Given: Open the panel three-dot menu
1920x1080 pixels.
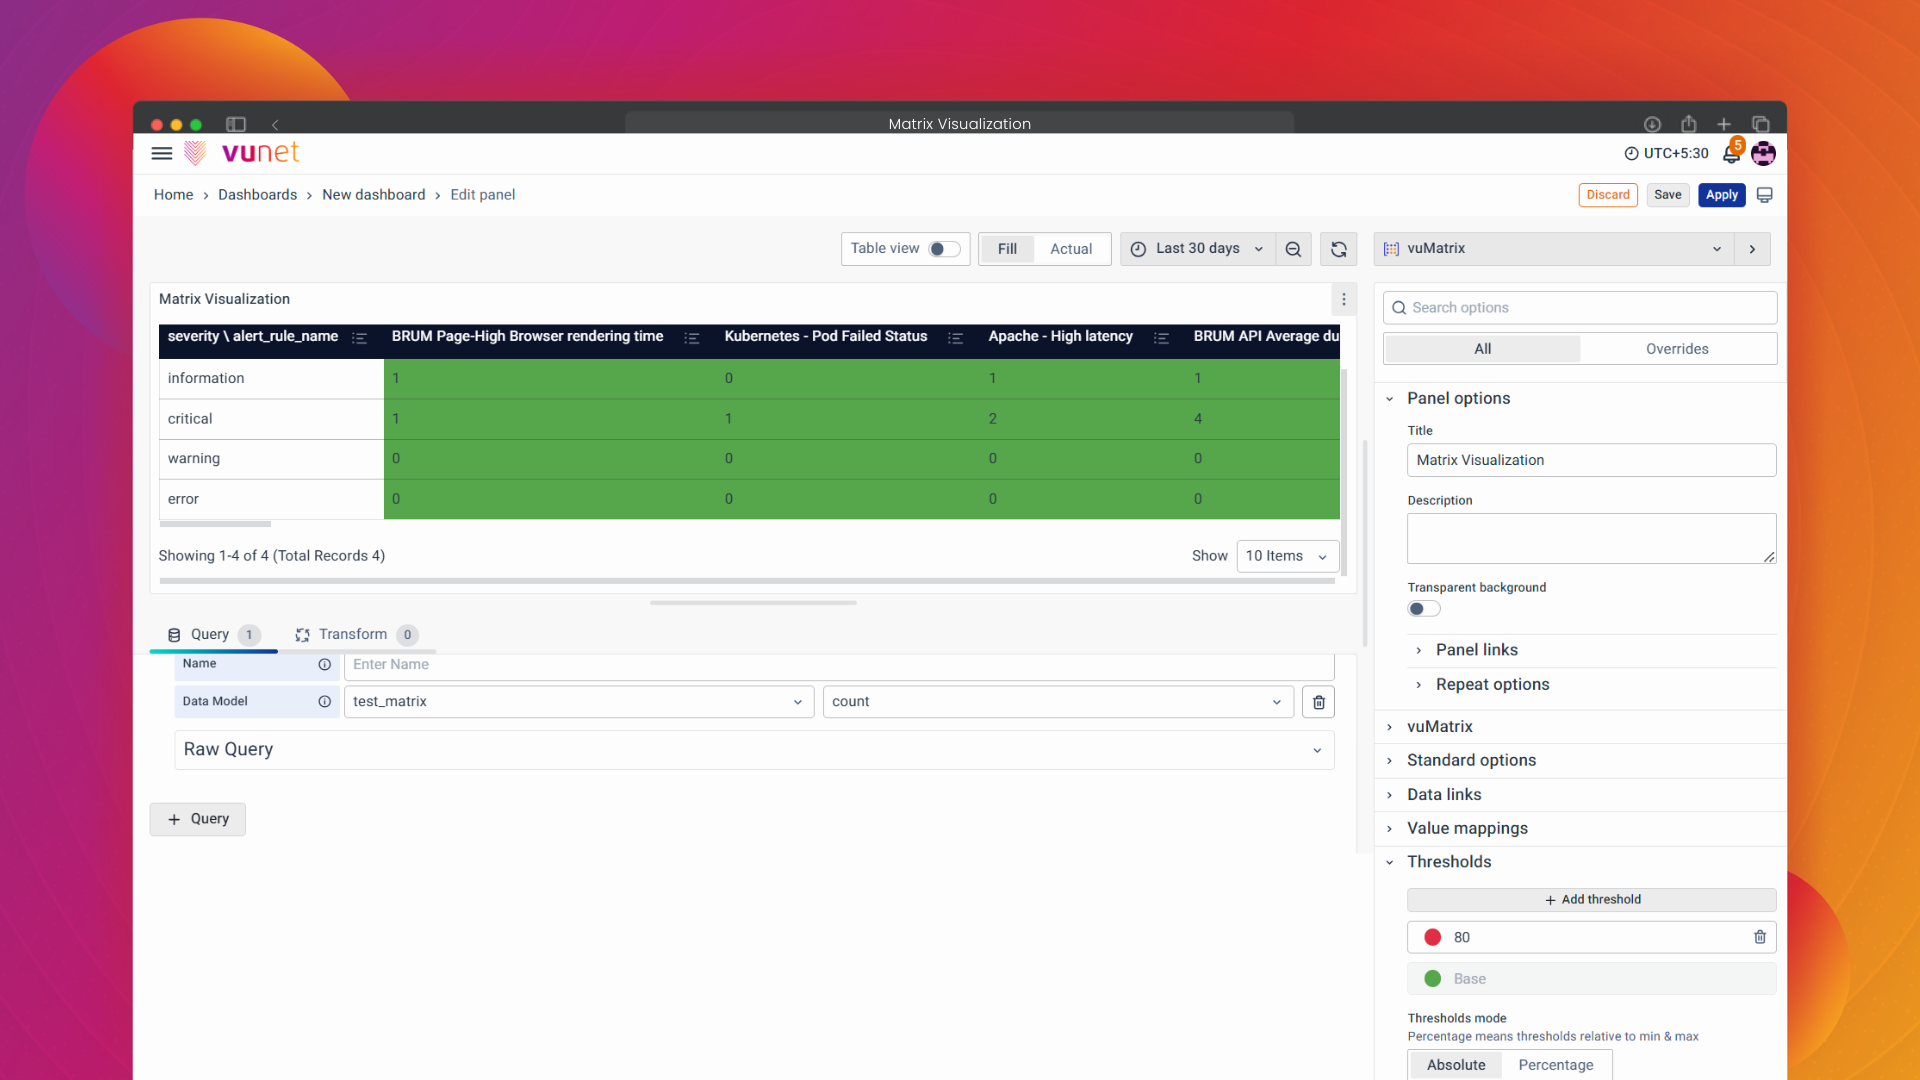Looking at the screenshot, I should [1343, 299].
